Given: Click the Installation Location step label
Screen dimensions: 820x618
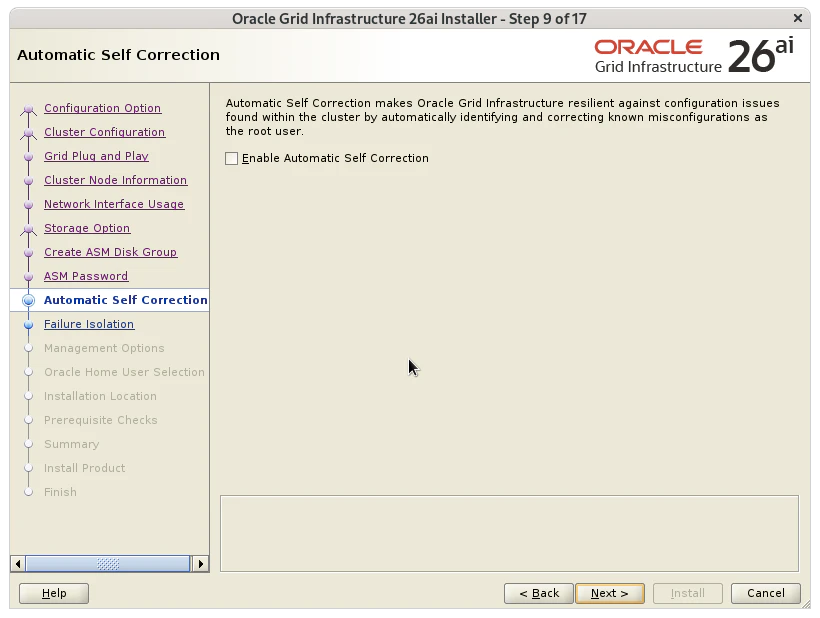Looking at the screenshot, I should pyautogui.click(x=100, y=396).
